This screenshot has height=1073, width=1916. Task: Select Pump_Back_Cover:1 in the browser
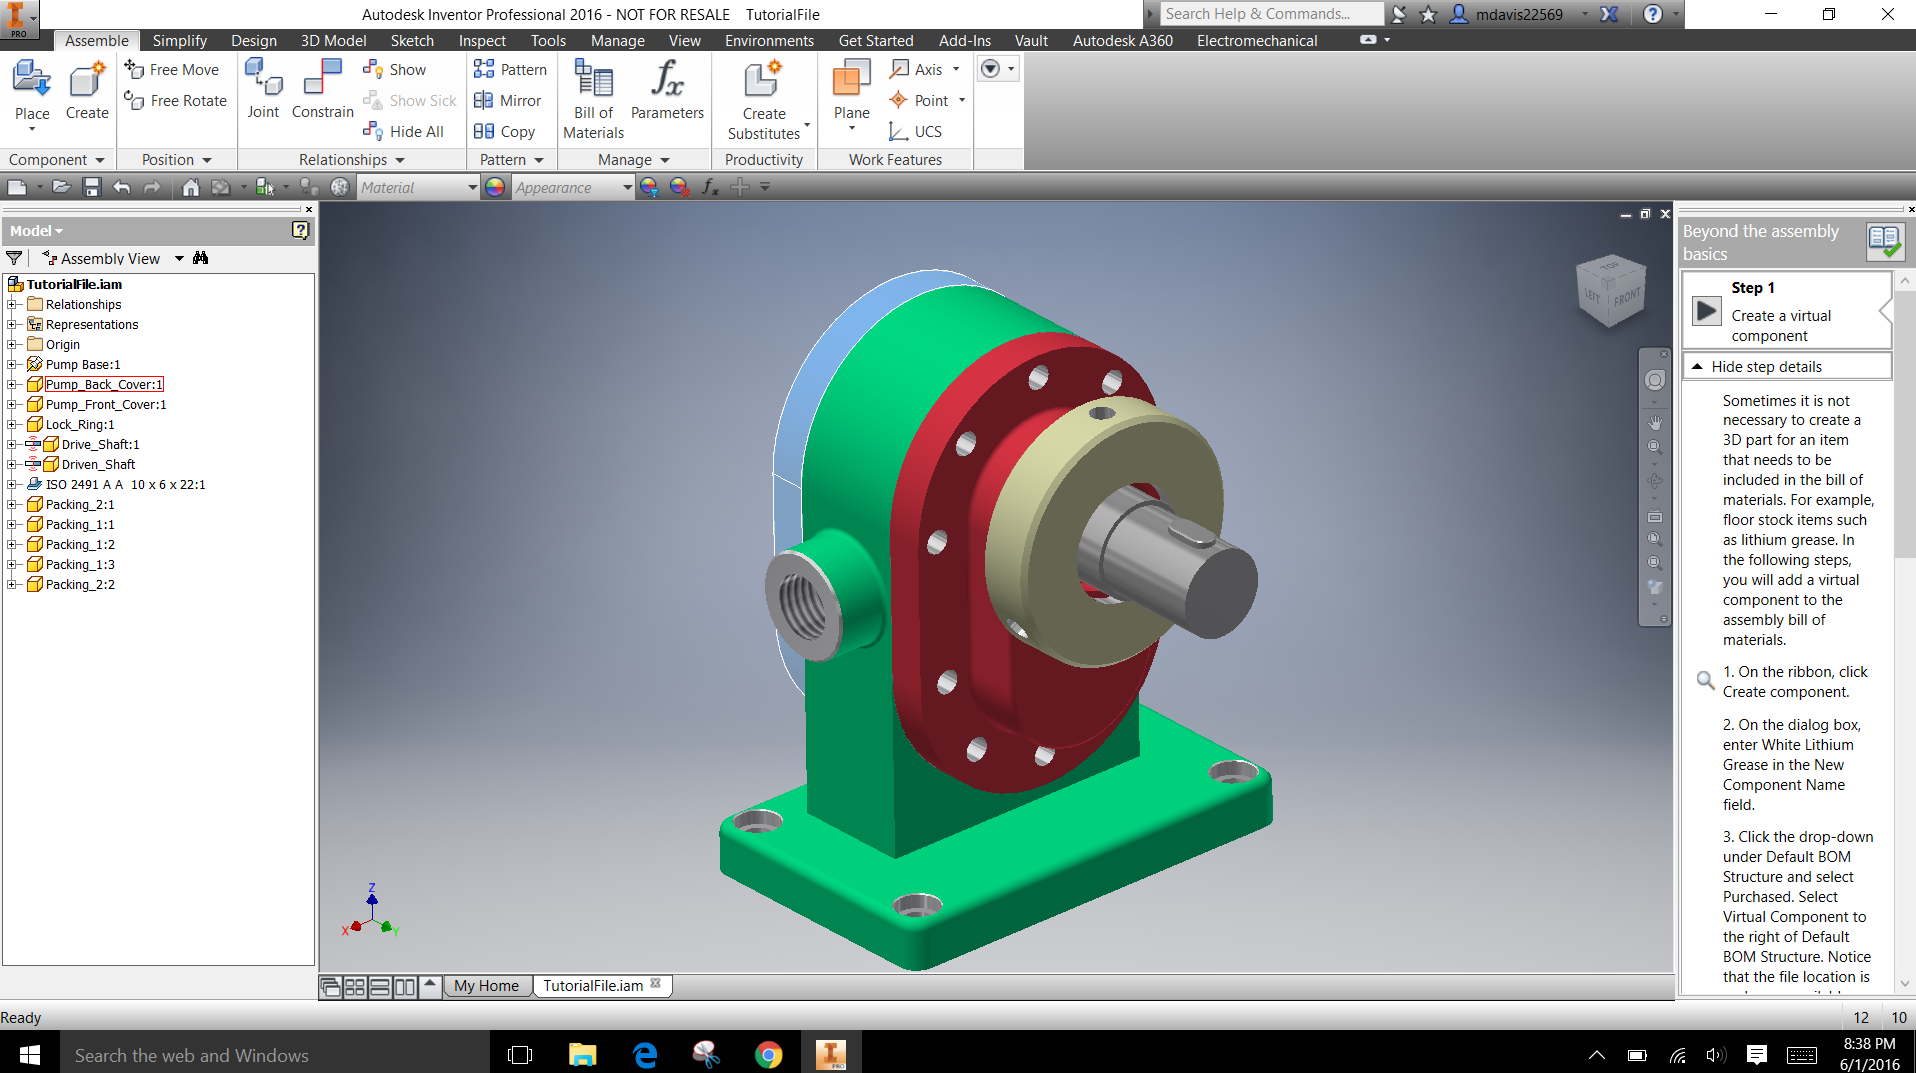[x=104, y=384]
